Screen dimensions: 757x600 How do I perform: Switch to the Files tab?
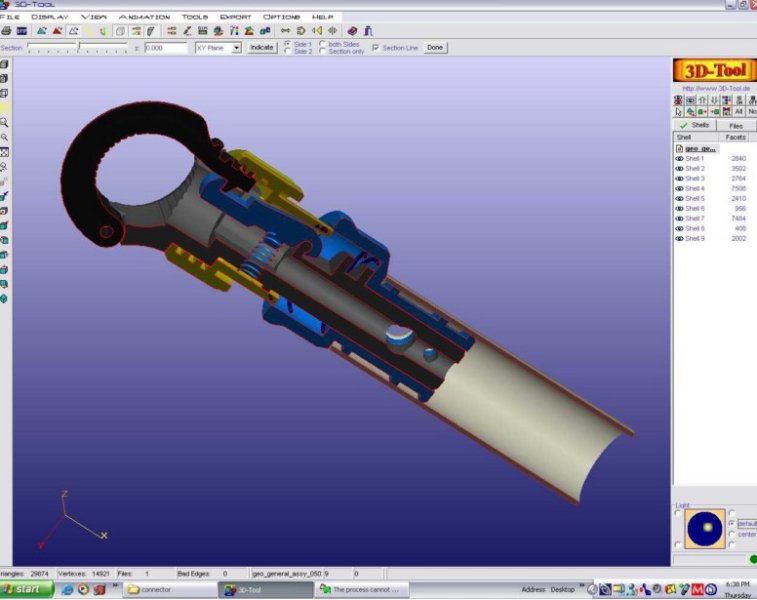[735, 126]
